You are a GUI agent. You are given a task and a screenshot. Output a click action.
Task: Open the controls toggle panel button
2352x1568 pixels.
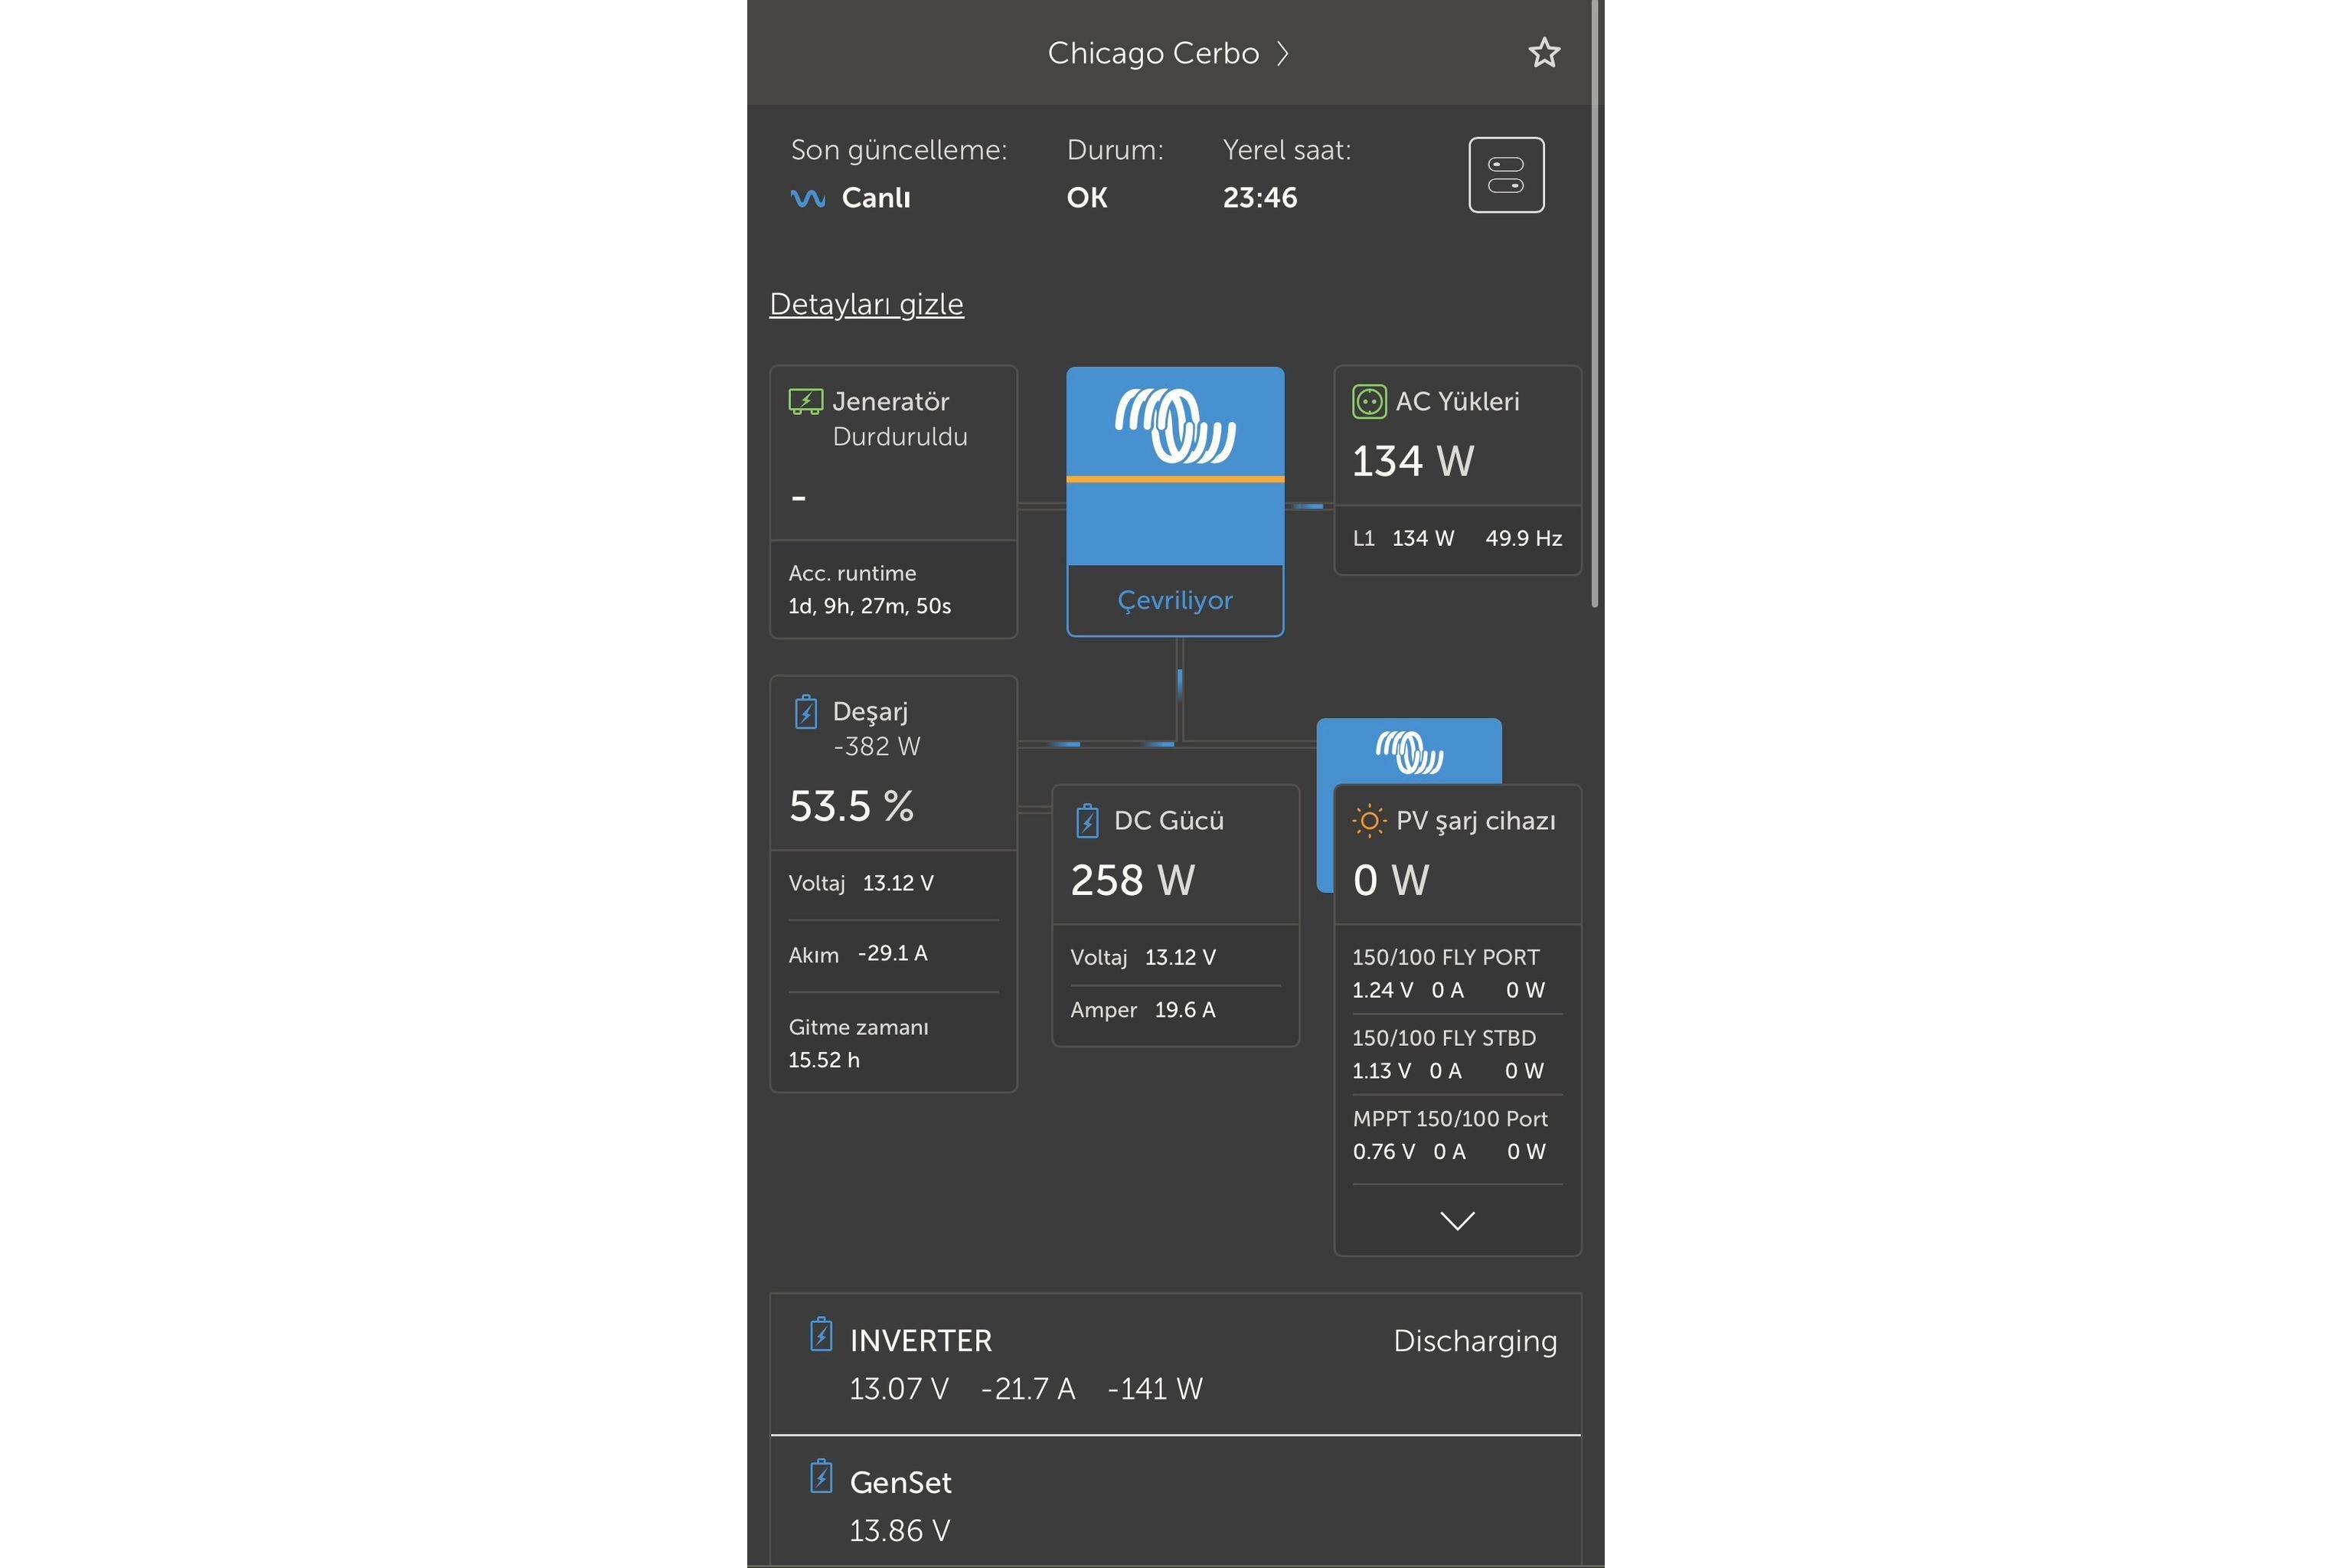point(1506,175)
